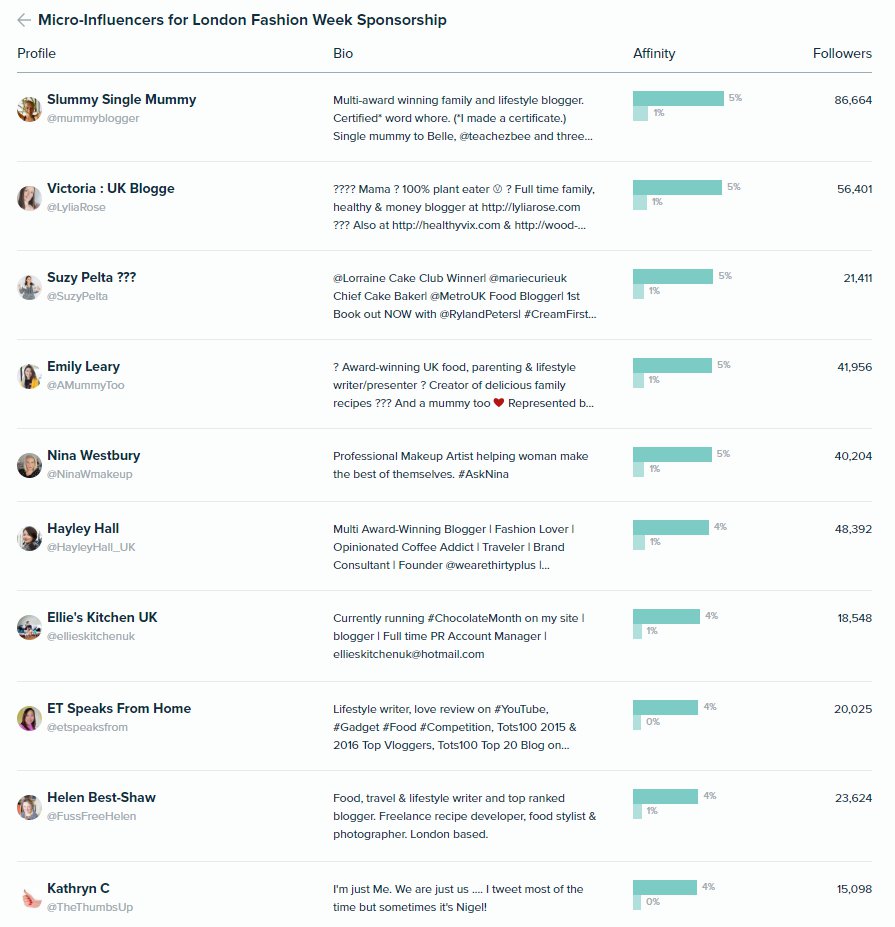The image size is (895, 927).
Task: Open the @NinaWmakeup handle link
Action: point(90,474)
